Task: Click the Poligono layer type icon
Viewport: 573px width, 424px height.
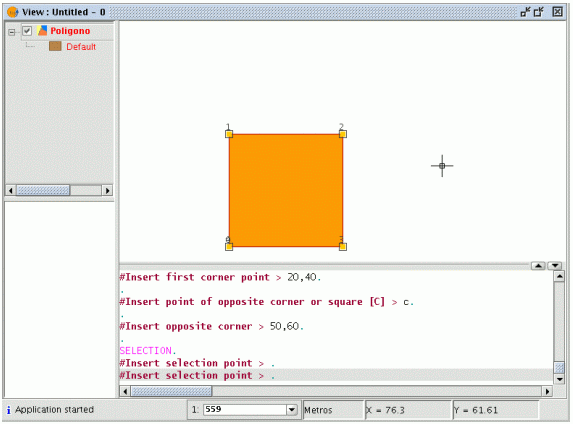Action: coord(42,31)
